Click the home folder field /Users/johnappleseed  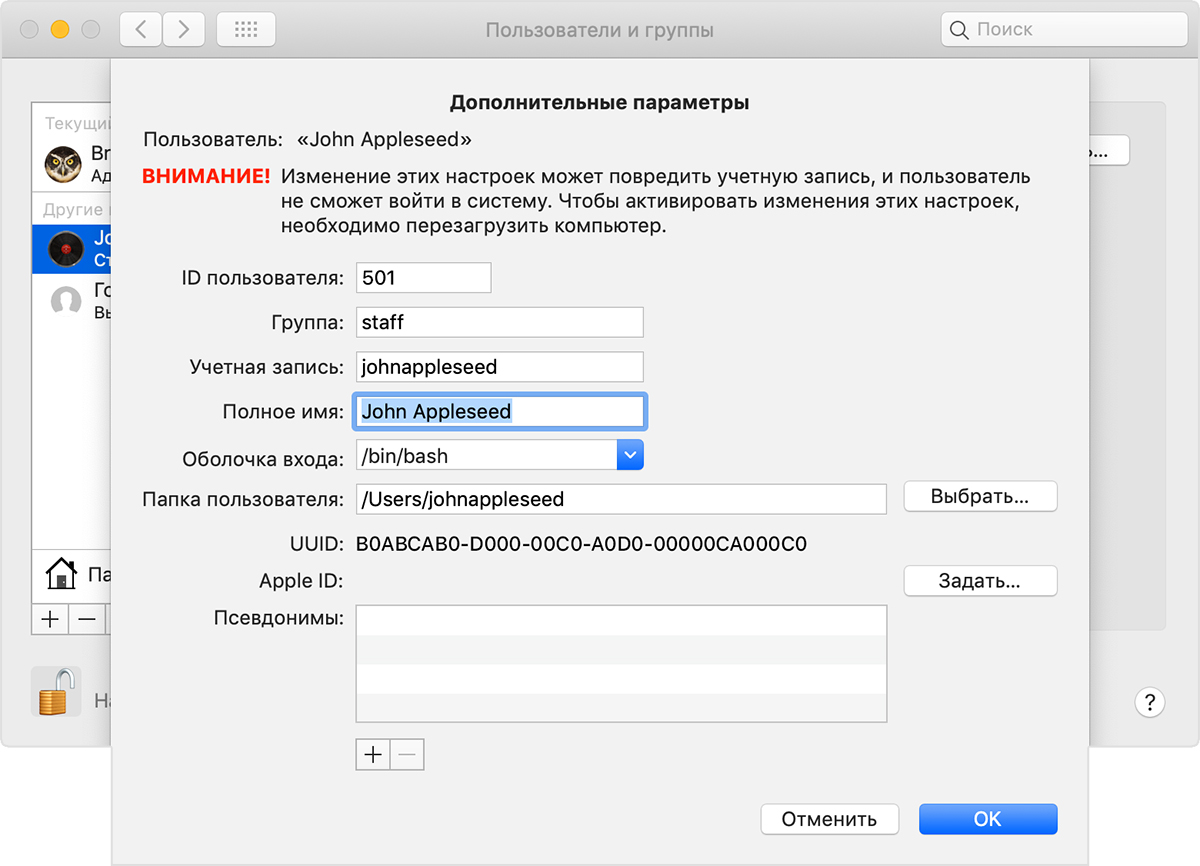[x=621, y=499]
